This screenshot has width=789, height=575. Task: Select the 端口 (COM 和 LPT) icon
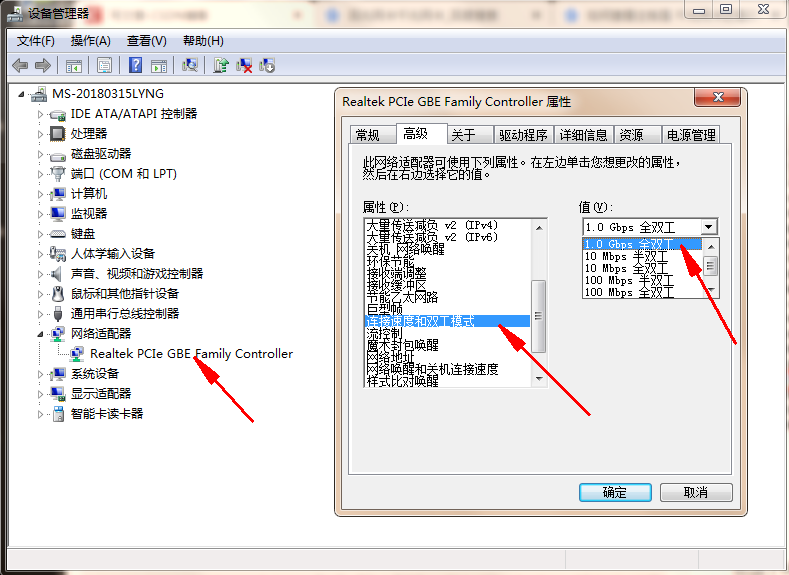click(58, 174)
